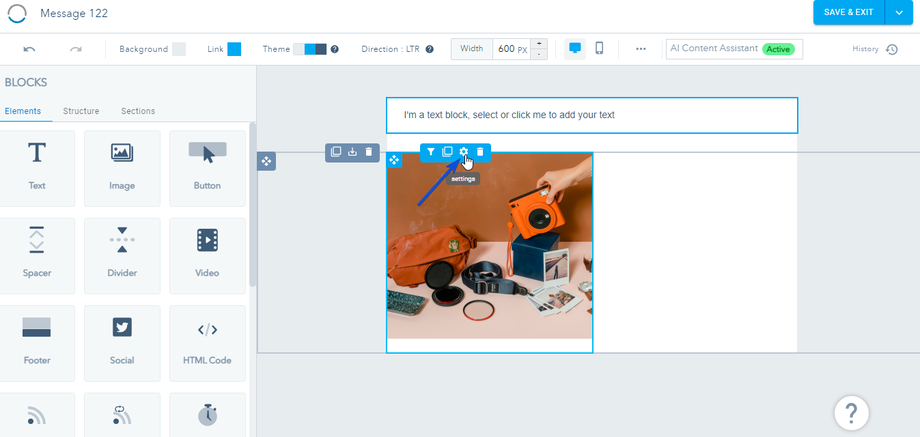This screenshot has height=437, width=920.
Task: Select the Sections tab
Action: pyautogui.click(x=138, y=111)
